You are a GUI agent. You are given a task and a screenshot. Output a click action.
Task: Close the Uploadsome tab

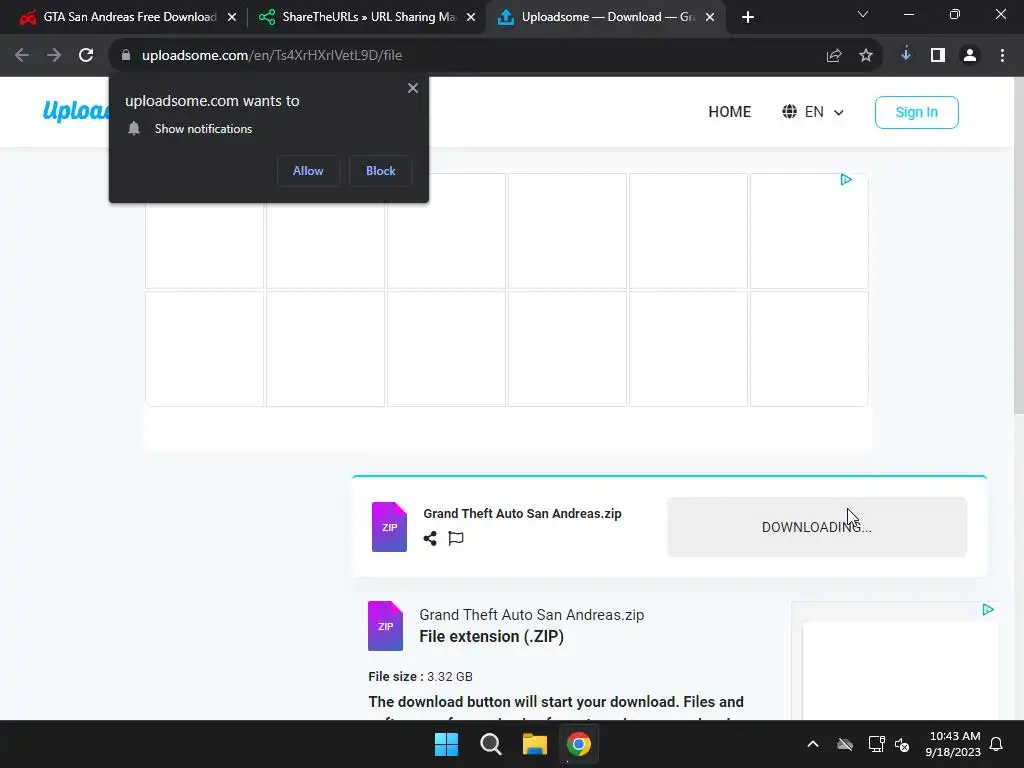coord(710,18)
